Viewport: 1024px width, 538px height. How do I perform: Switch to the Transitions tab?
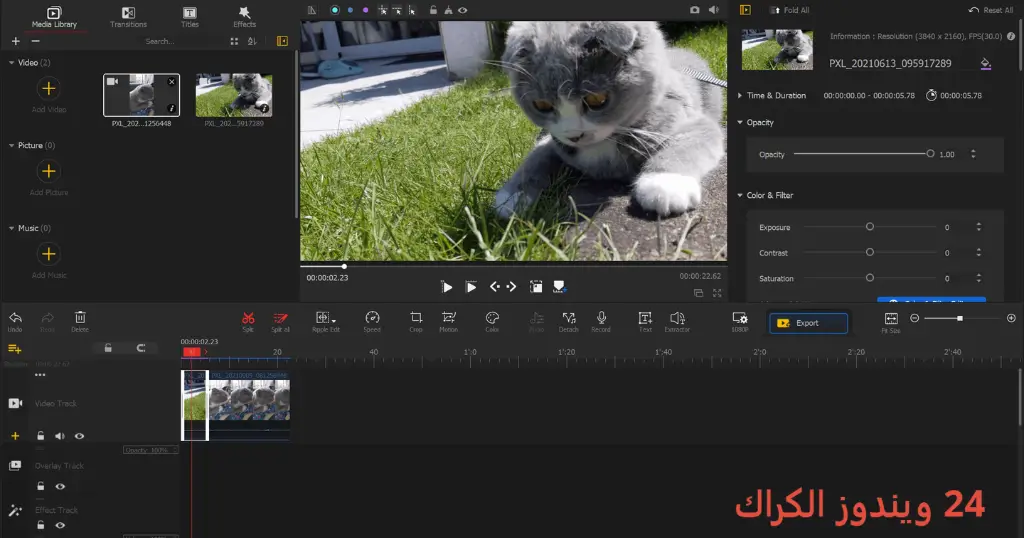coord(128,17)
